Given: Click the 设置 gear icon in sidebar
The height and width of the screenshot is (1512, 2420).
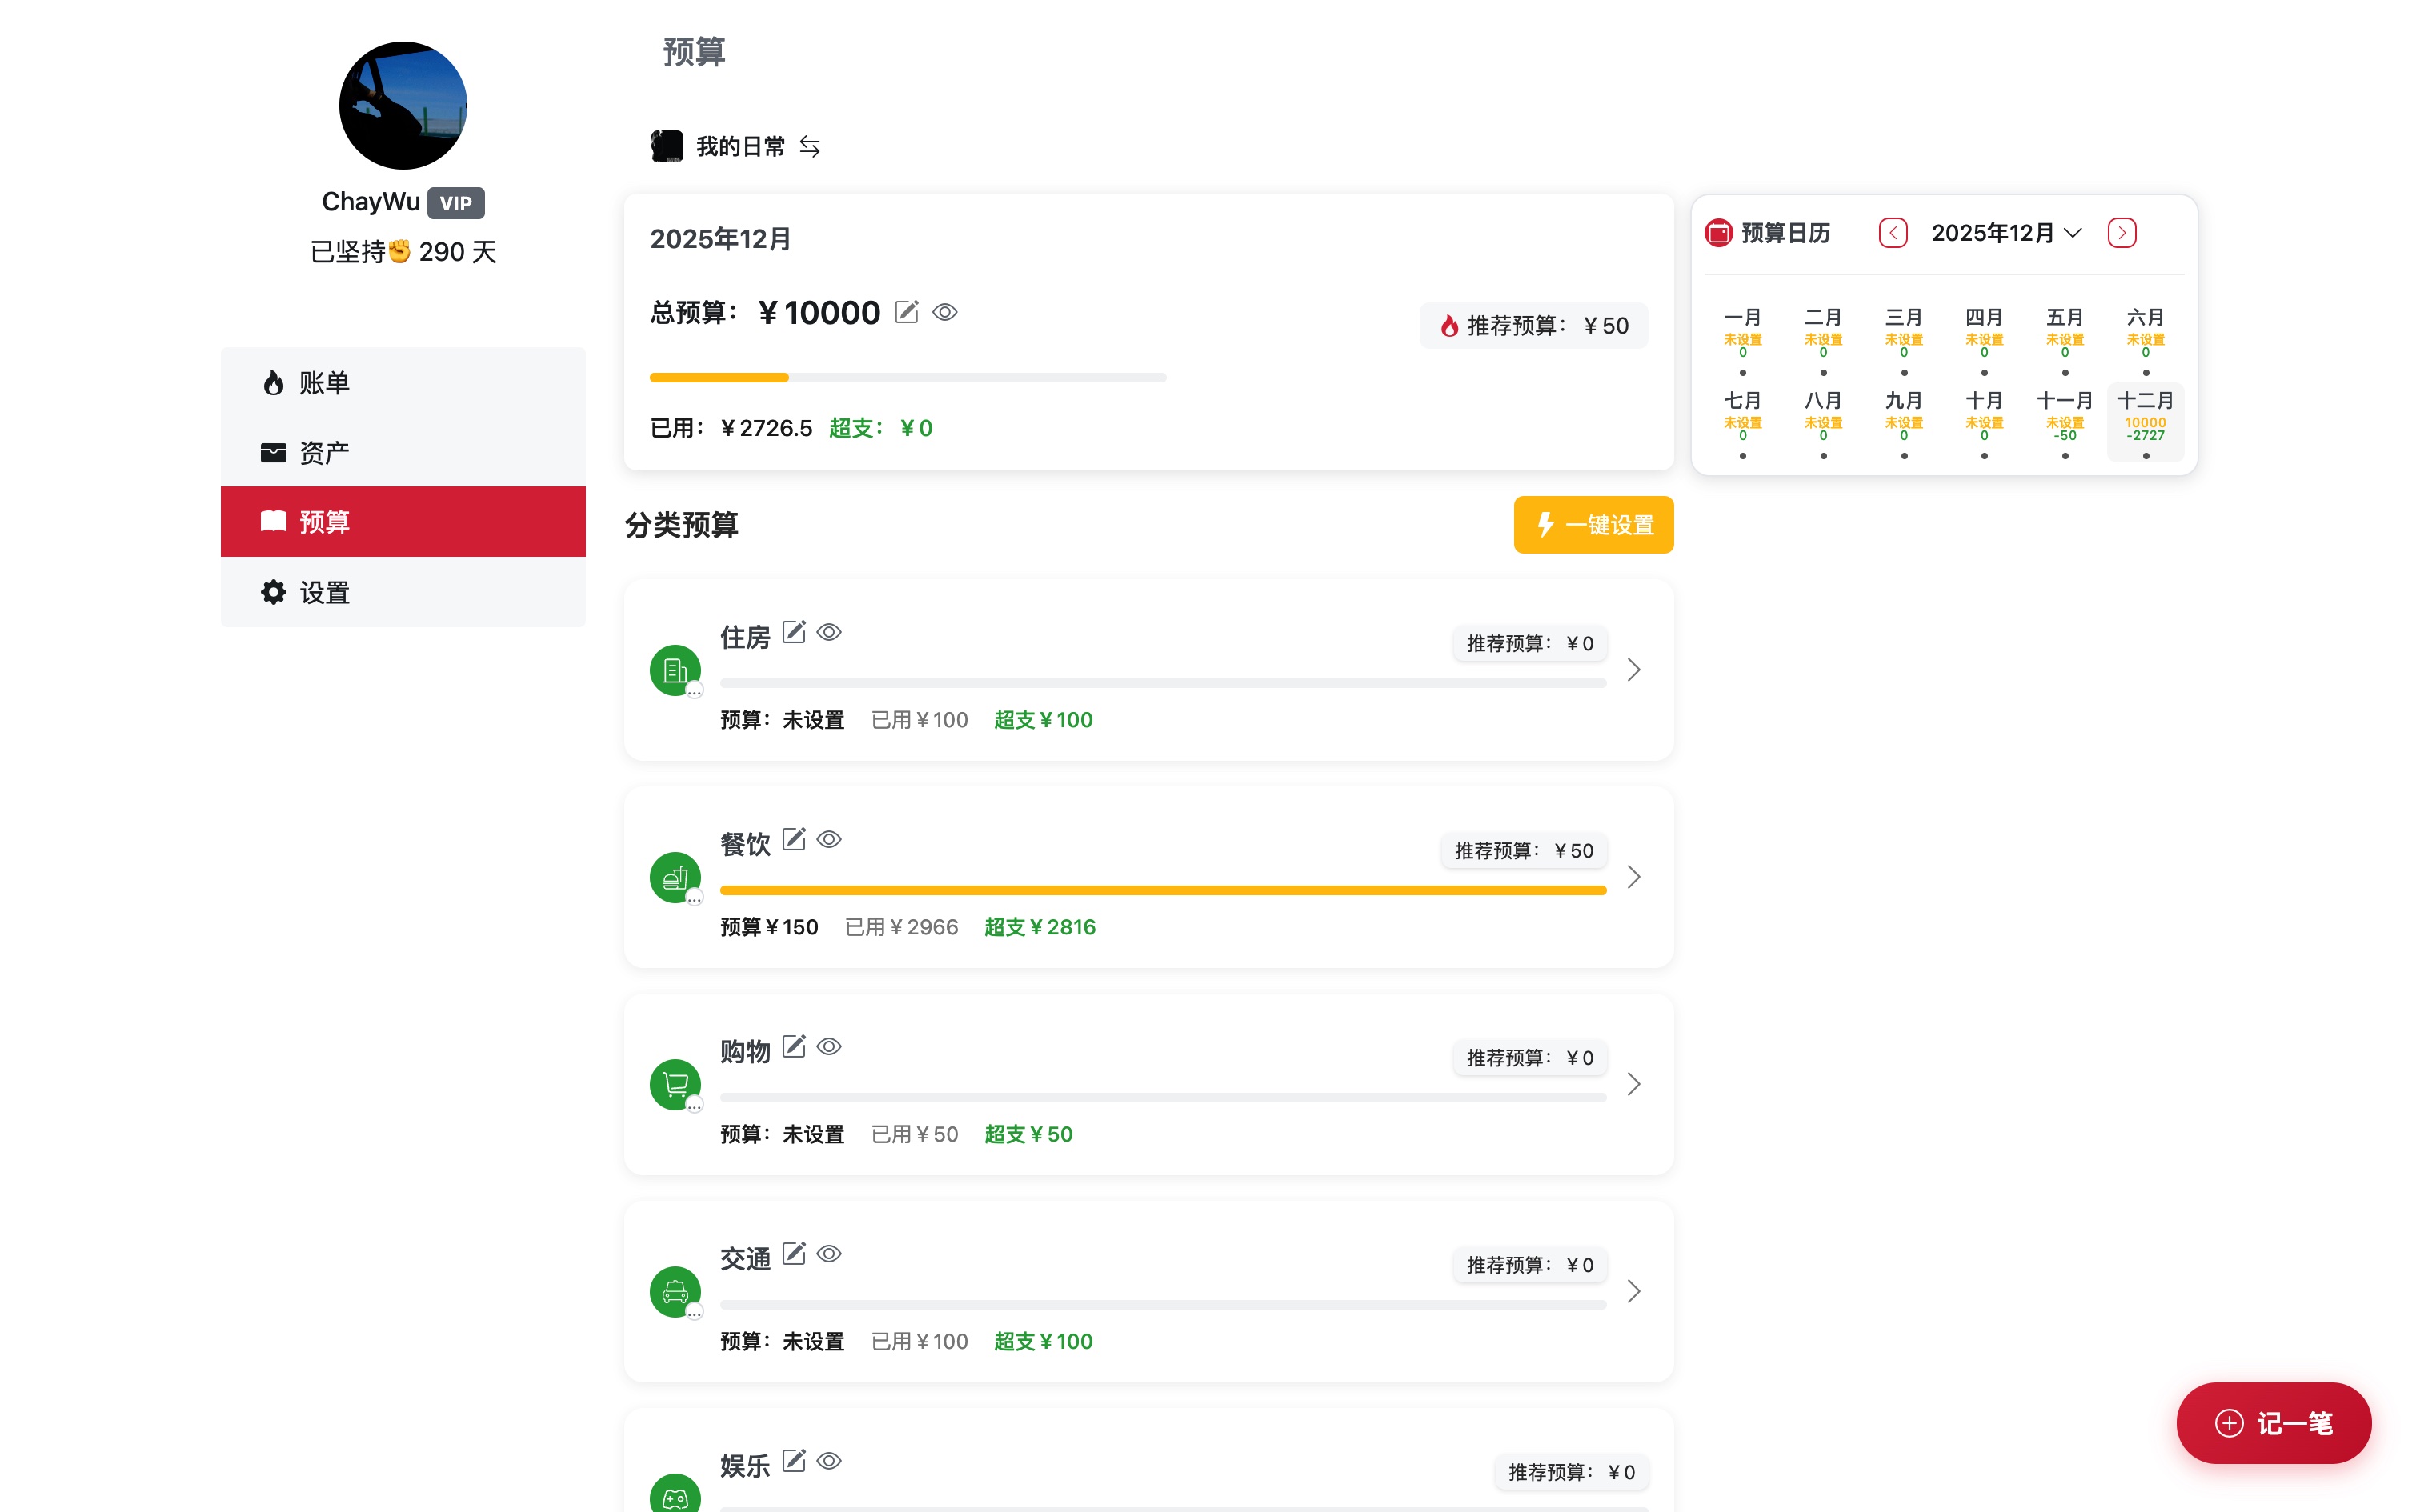Looking at the screenshot, I should tap(273, 591).
